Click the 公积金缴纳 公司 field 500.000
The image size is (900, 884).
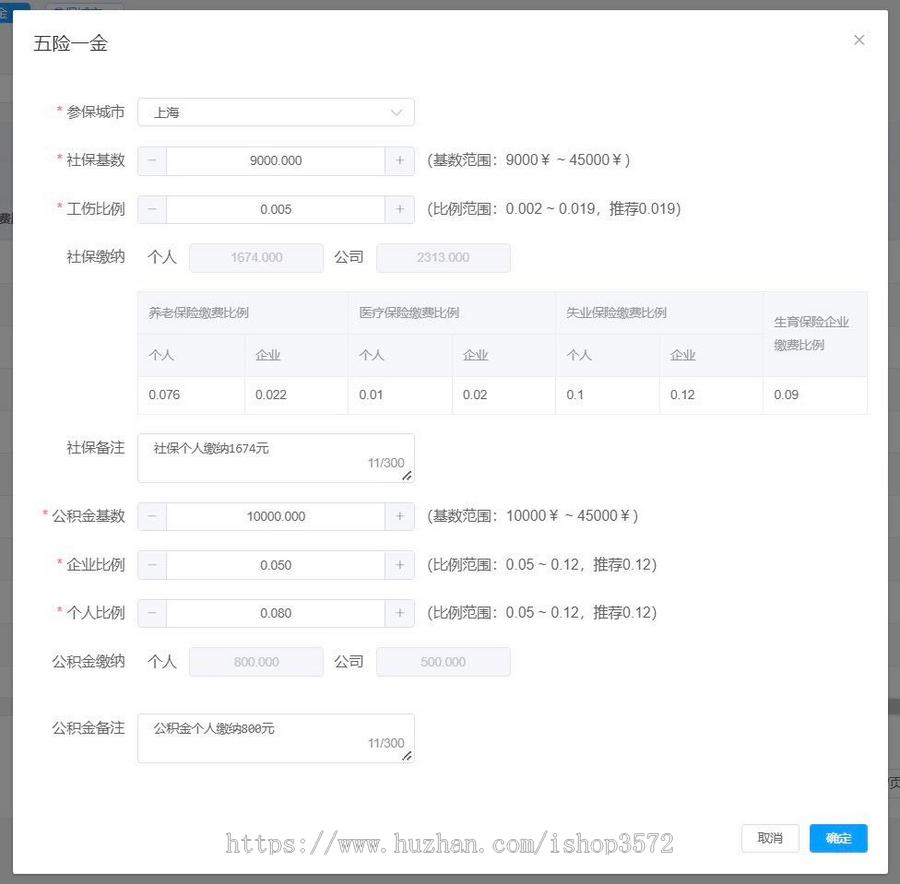(443, 662)
